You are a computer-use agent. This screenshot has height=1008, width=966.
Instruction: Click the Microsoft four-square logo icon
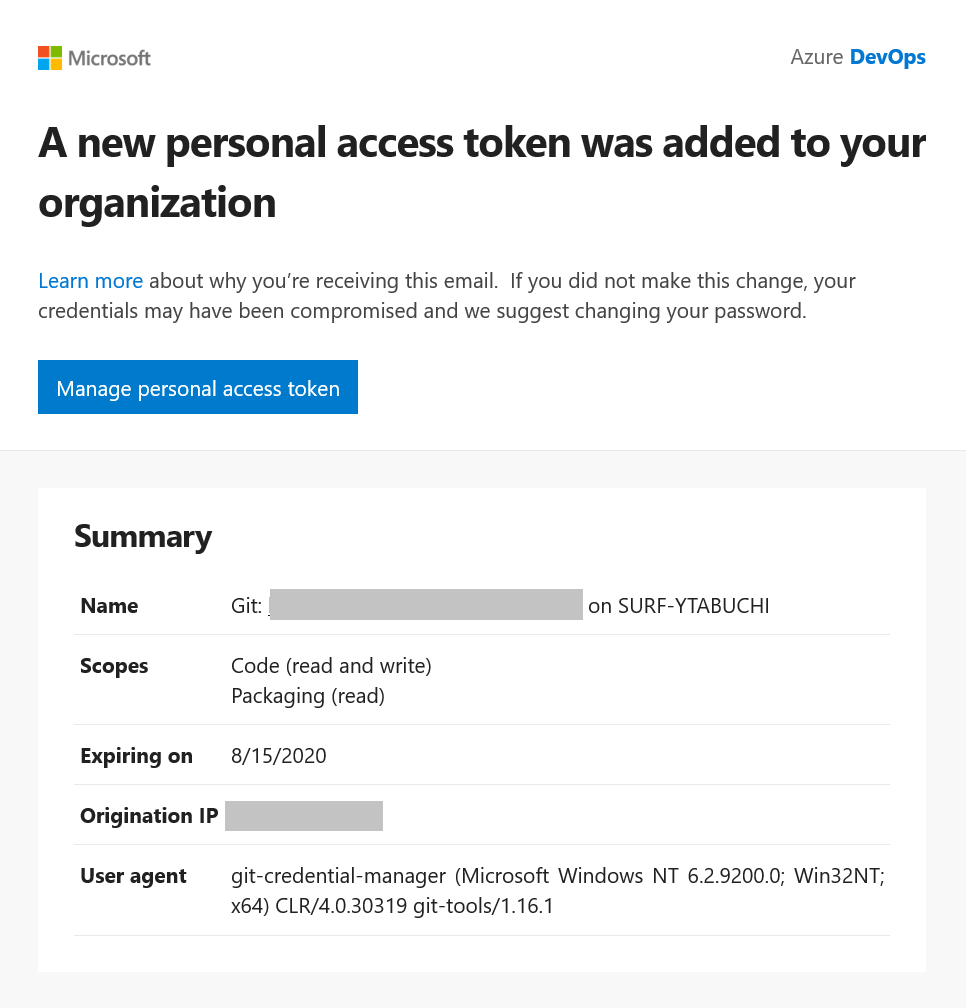pyautogui.click(x=50, y=58)
